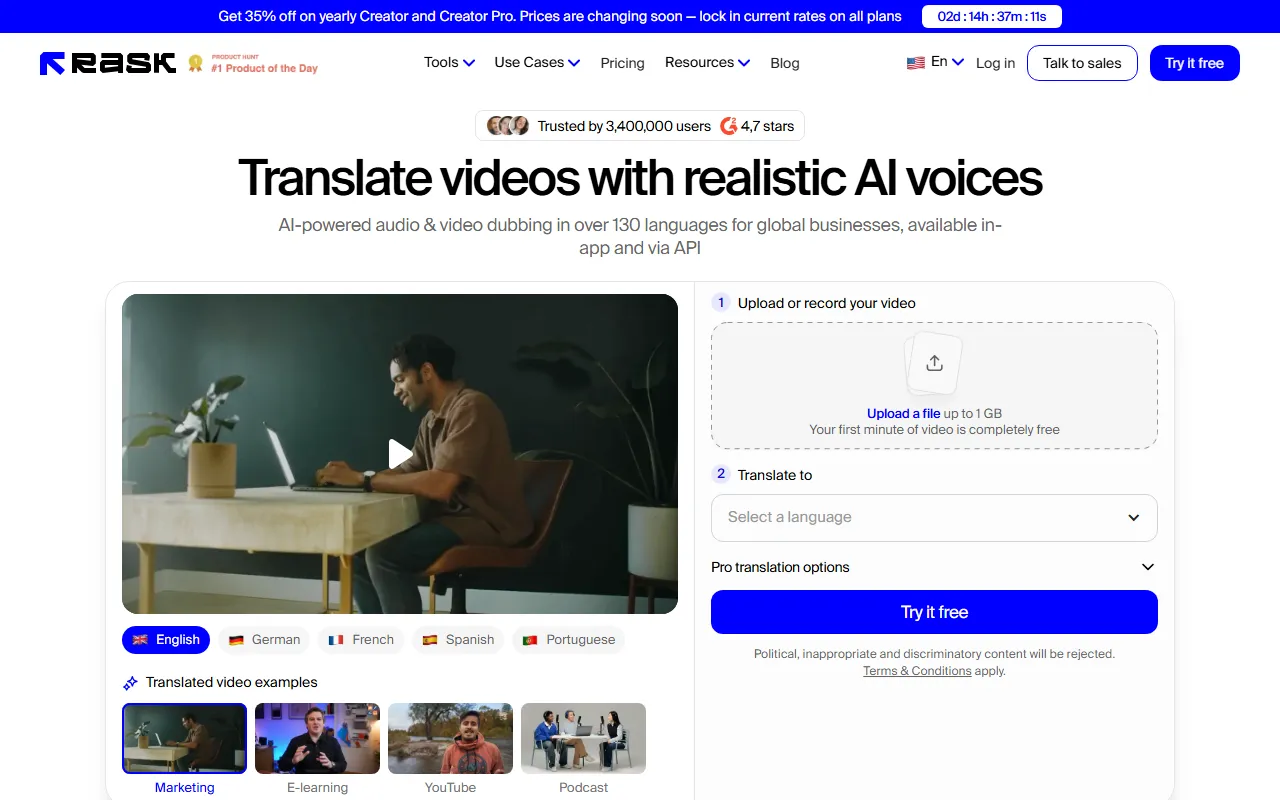This screenshot has width=1280, height=800.
Task: Open the Terms & Conditions link
Action: point(917,671)
